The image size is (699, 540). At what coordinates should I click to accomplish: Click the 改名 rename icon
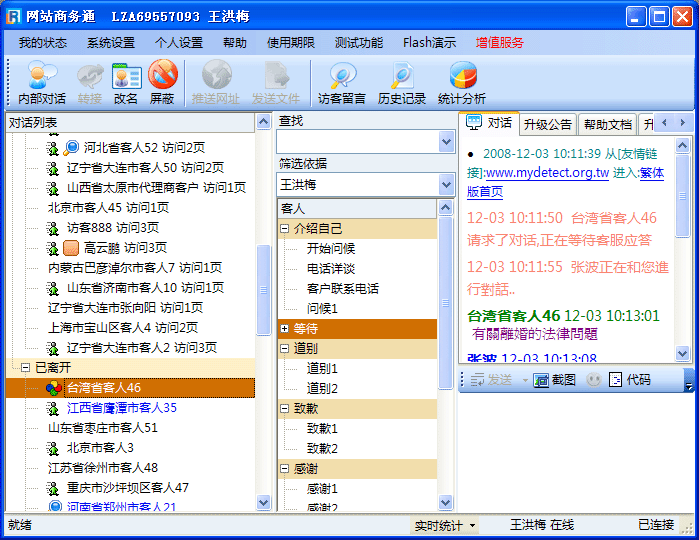pyautogui.click(x=126, y=82)
